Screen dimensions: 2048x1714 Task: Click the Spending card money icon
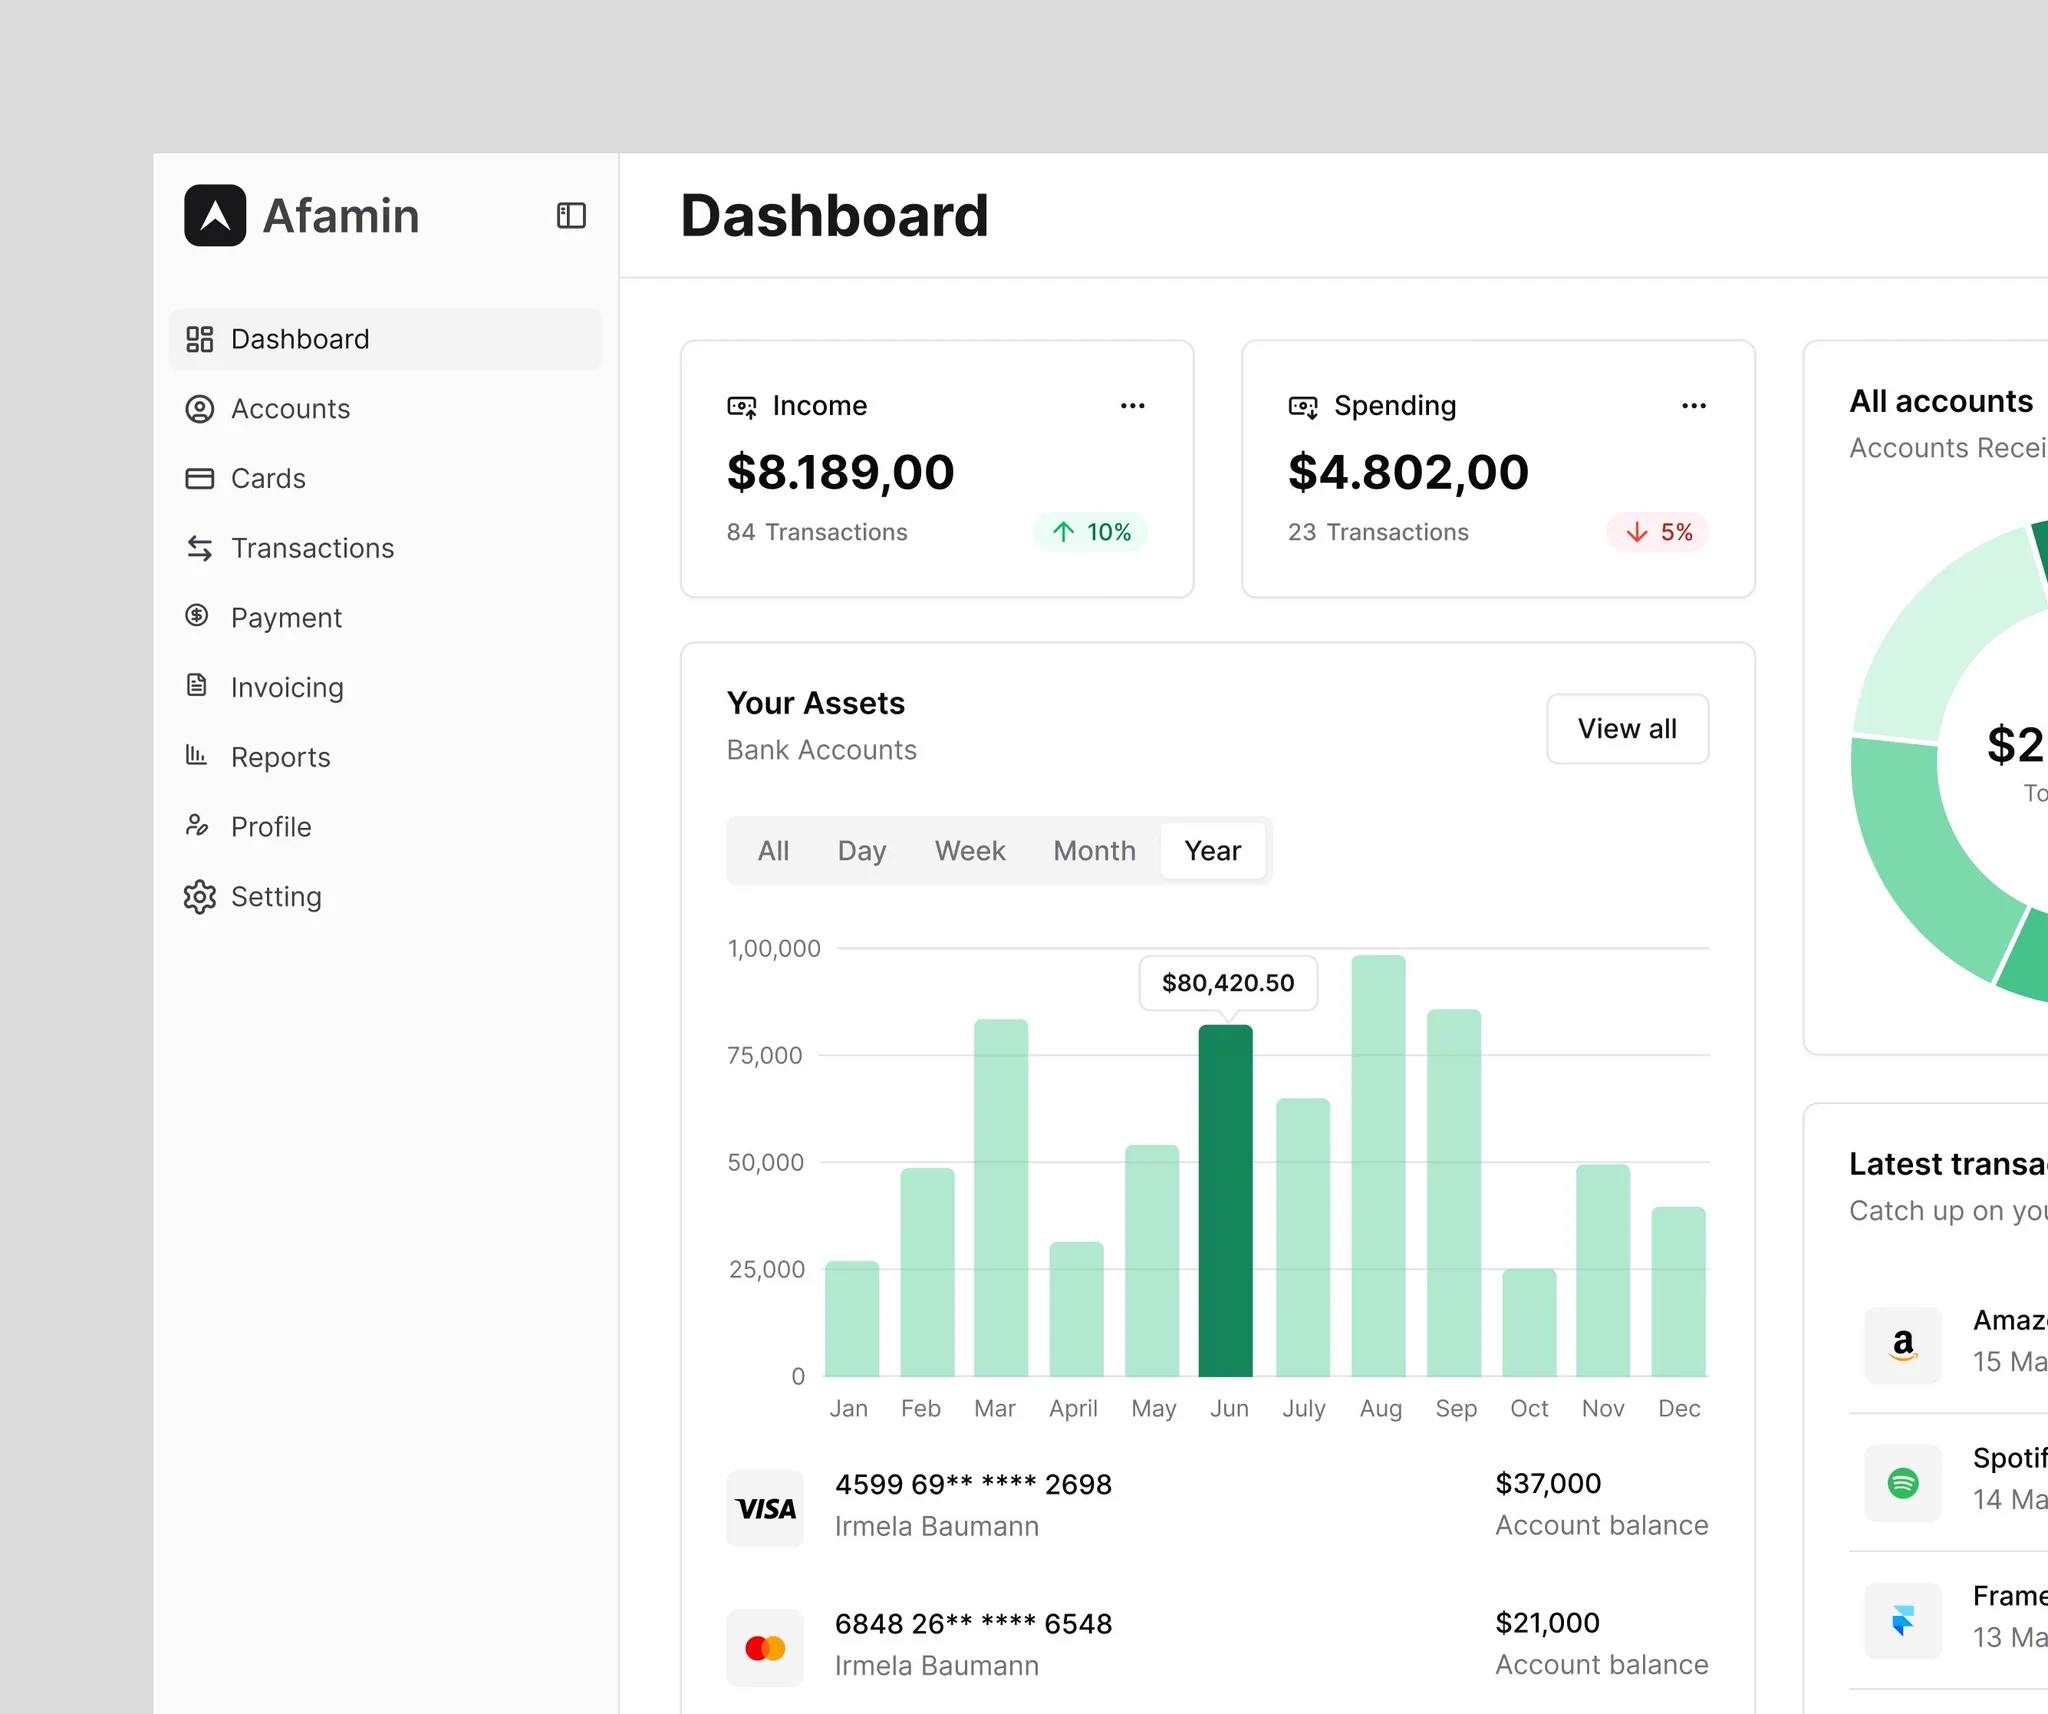point(1303,406)
